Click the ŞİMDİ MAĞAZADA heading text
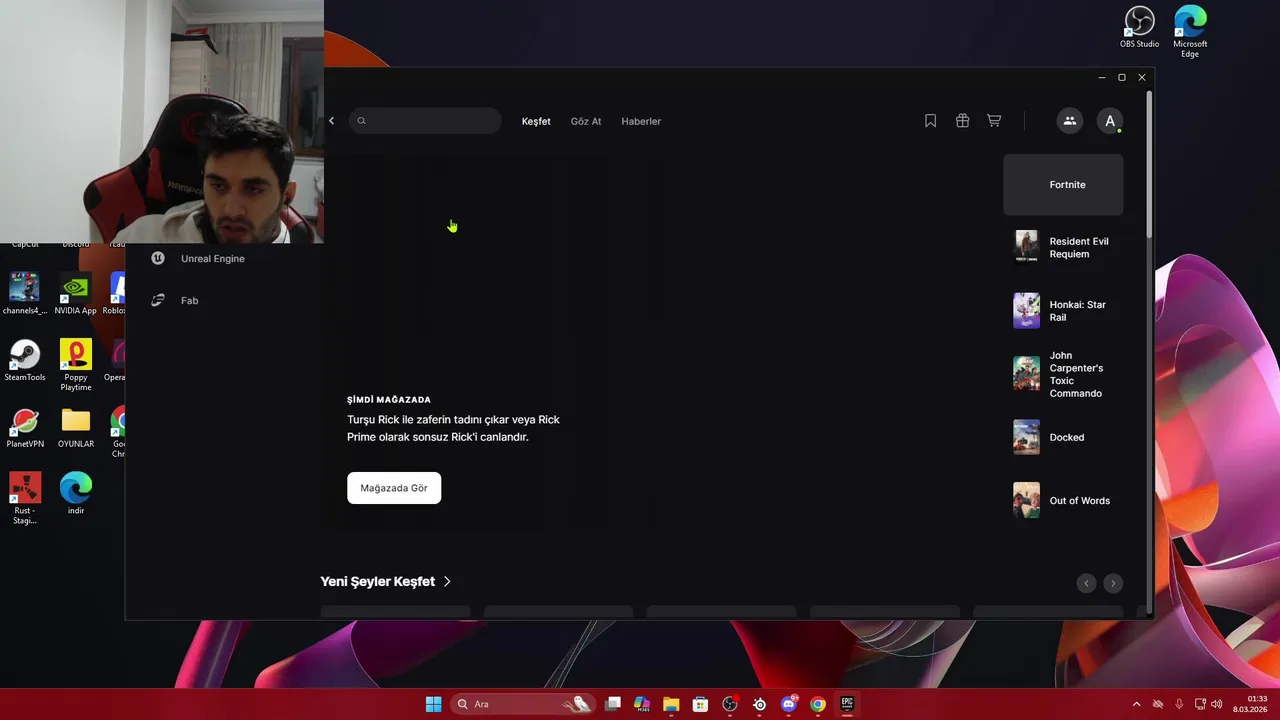Screen dimensions: 1280x720 (x=389, y=400)
